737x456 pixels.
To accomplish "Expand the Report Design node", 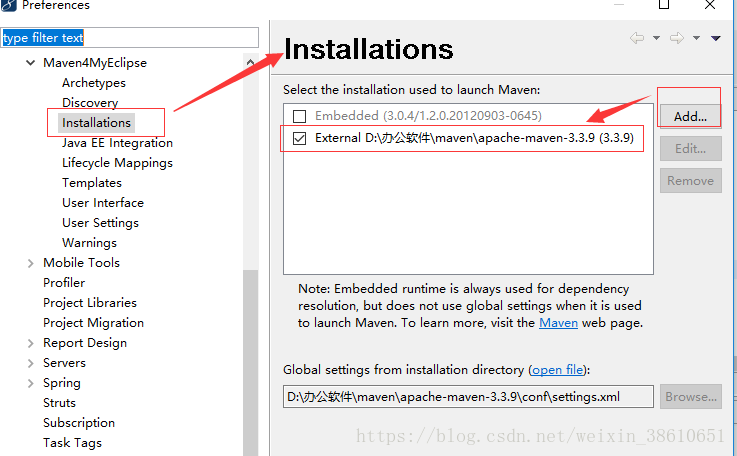I will (31, 344).
